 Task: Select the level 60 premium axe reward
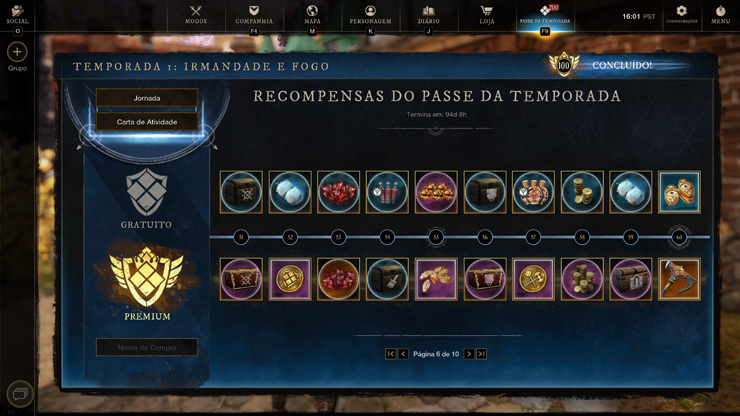pyautogui.click(x=679, y=279)
